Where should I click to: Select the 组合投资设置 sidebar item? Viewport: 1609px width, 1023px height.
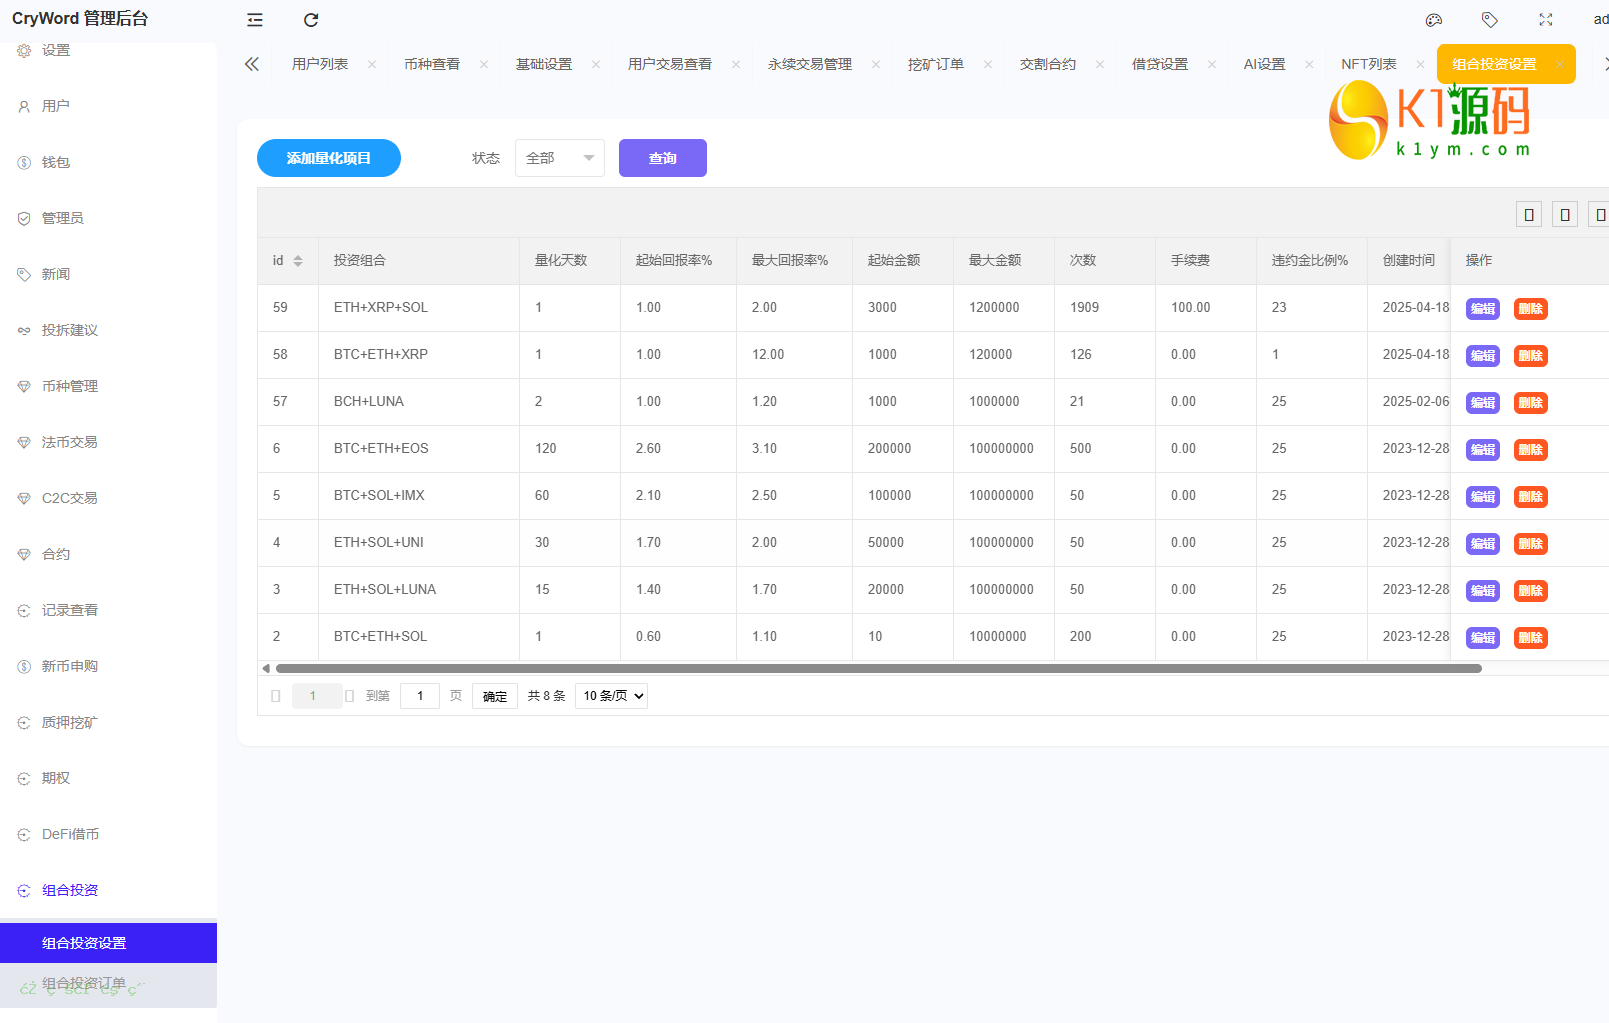click(108, 943)
